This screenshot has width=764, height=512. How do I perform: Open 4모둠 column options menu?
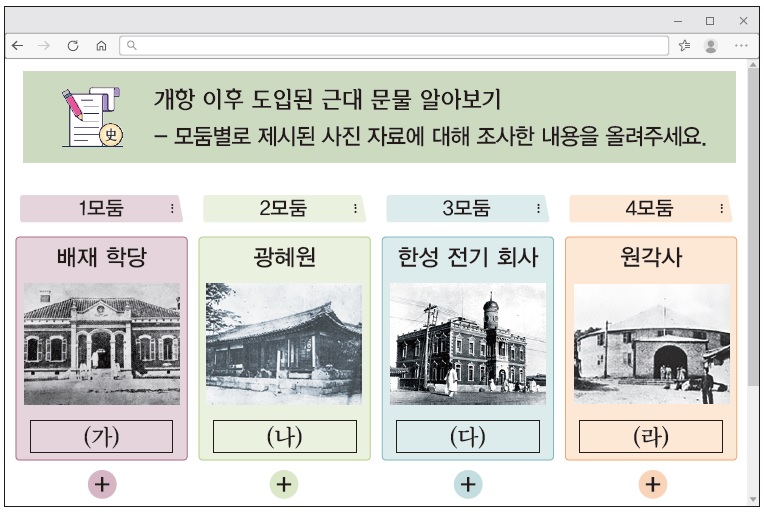pyautogui.click(x=721, y=209)
